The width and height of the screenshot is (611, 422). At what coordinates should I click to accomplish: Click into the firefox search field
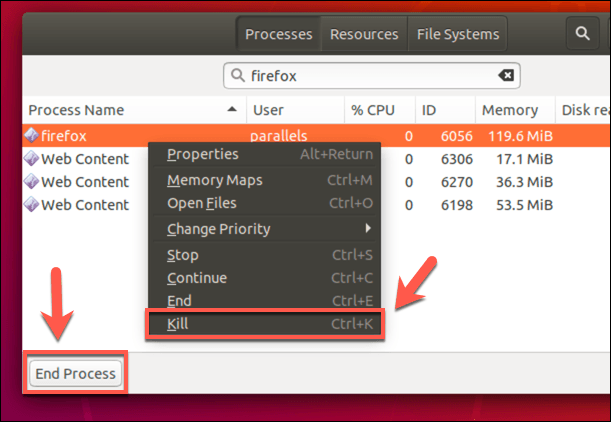[370, 75]
